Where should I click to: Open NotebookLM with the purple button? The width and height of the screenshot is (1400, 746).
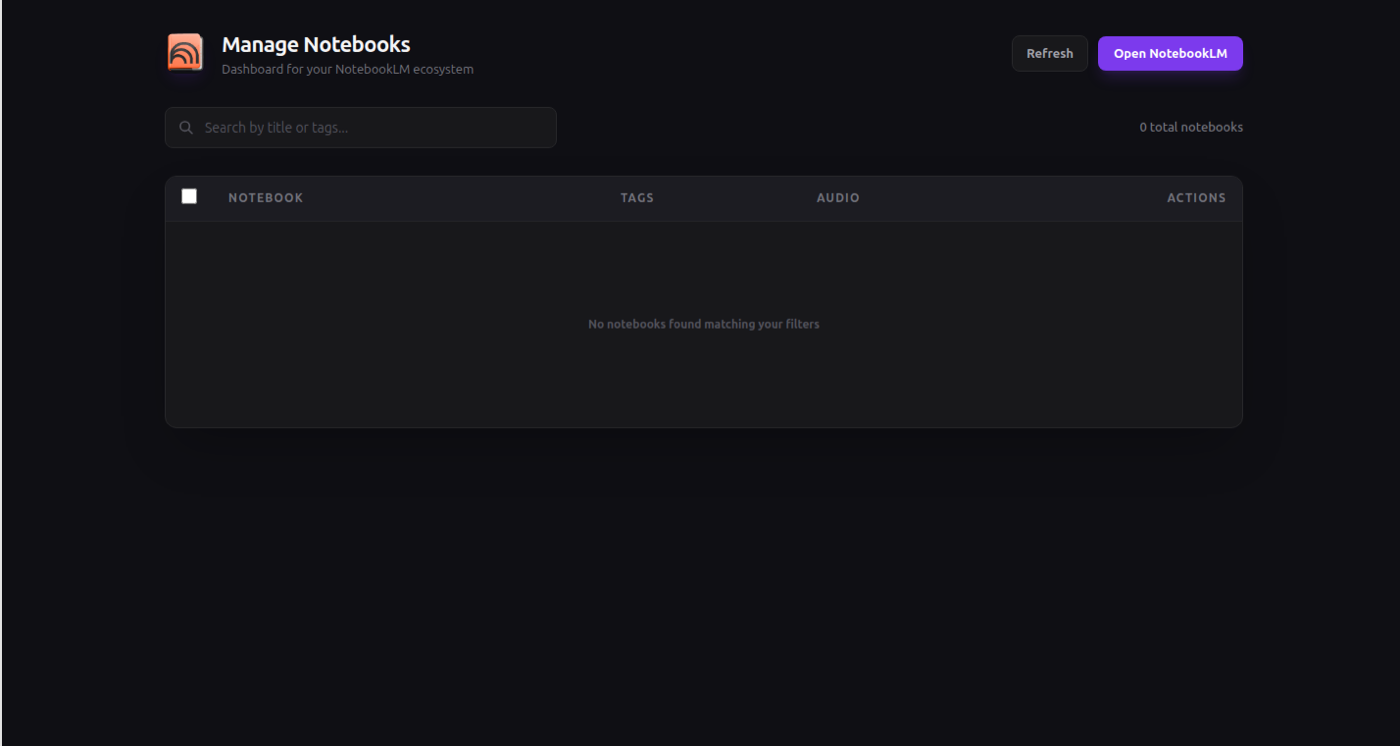1170,54
